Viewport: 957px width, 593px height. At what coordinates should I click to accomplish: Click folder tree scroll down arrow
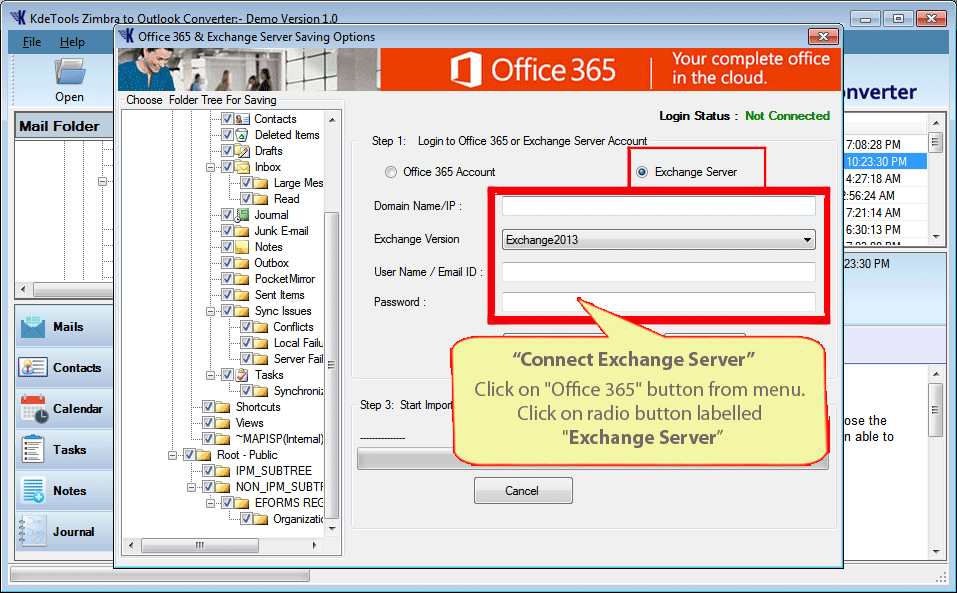click(332, 529)
